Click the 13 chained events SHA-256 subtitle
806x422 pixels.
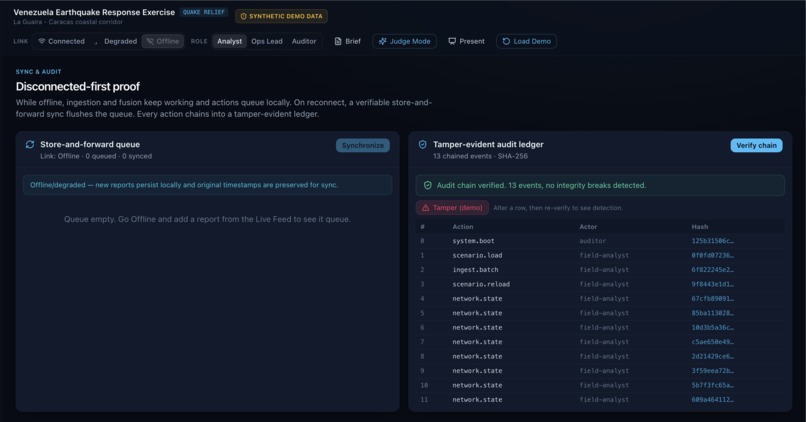tap(480, 156)
